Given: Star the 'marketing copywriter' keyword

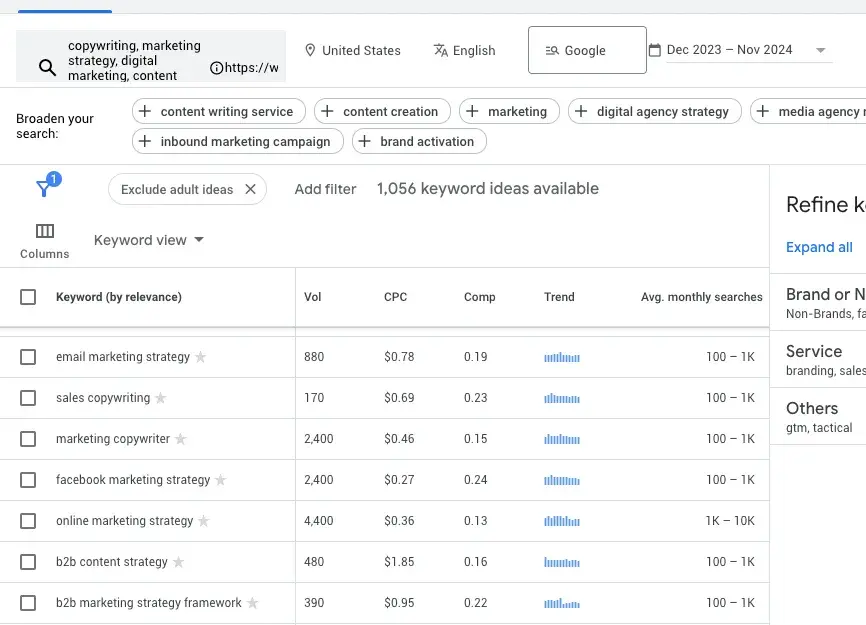Looking at the screenshot, I should (181, 438).
